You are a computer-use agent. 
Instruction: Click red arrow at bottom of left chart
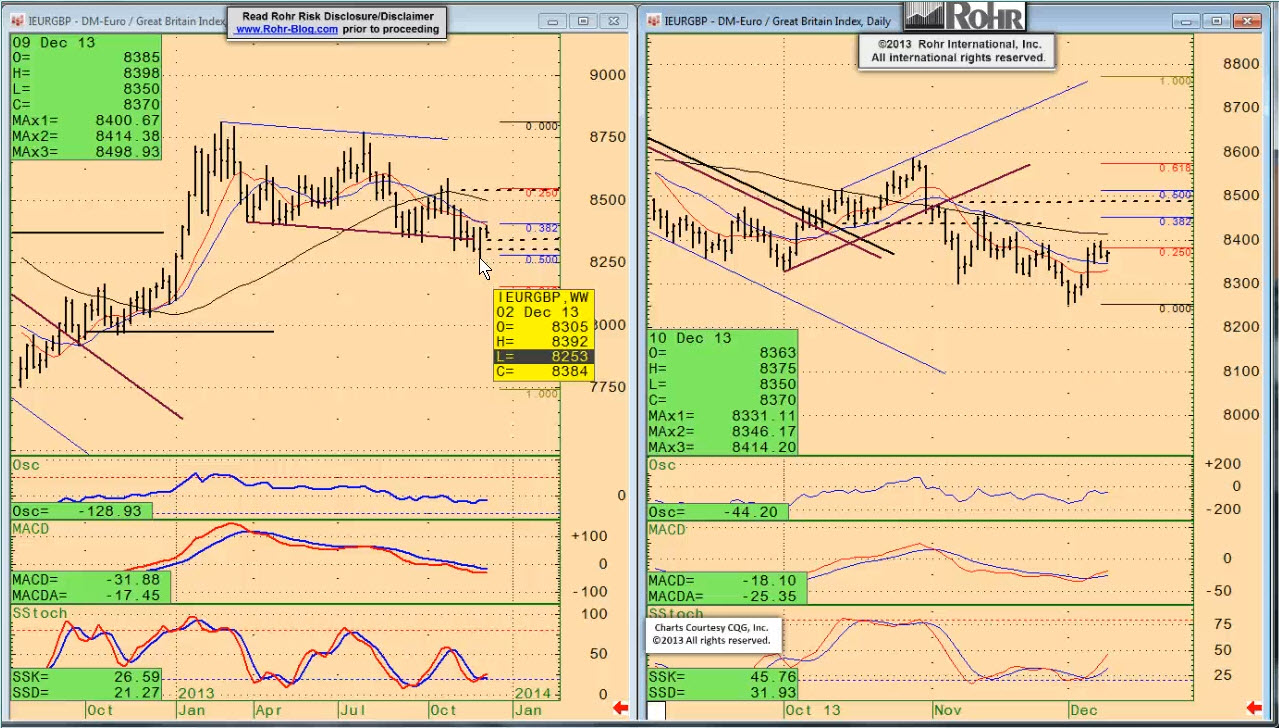(x=620, y=709)
